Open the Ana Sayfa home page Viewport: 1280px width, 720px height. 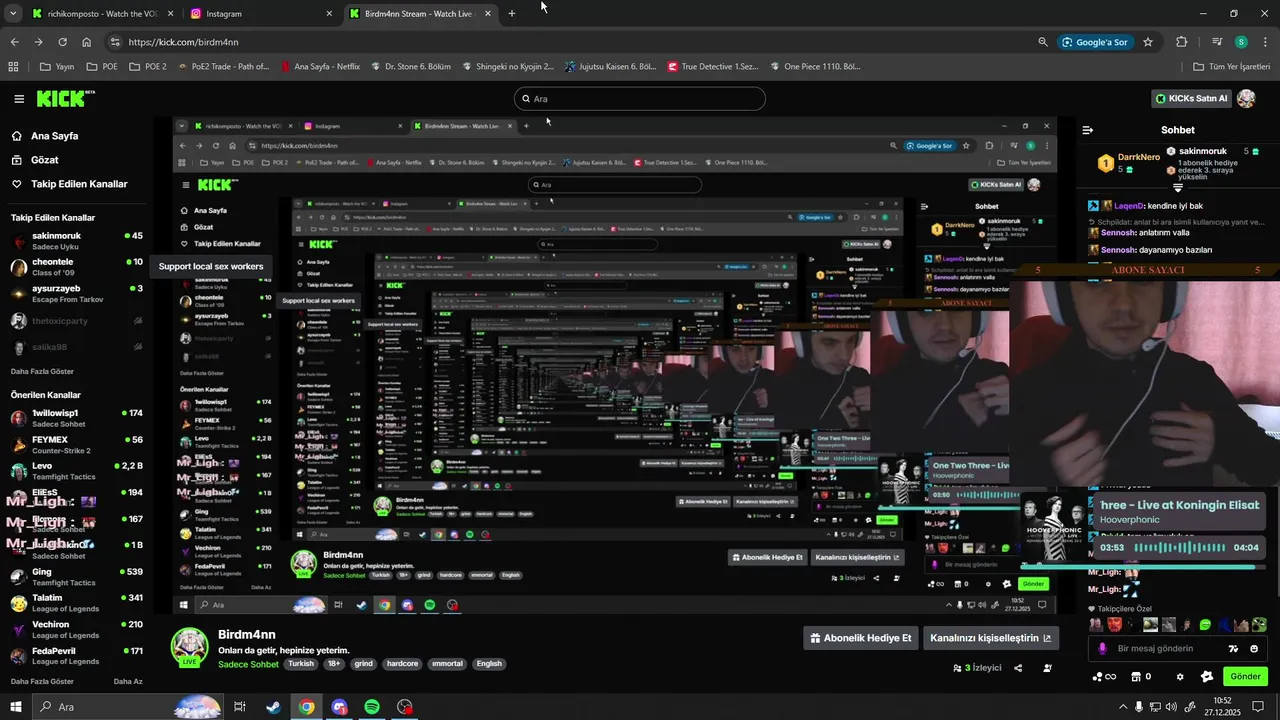(x=54, y=136)
